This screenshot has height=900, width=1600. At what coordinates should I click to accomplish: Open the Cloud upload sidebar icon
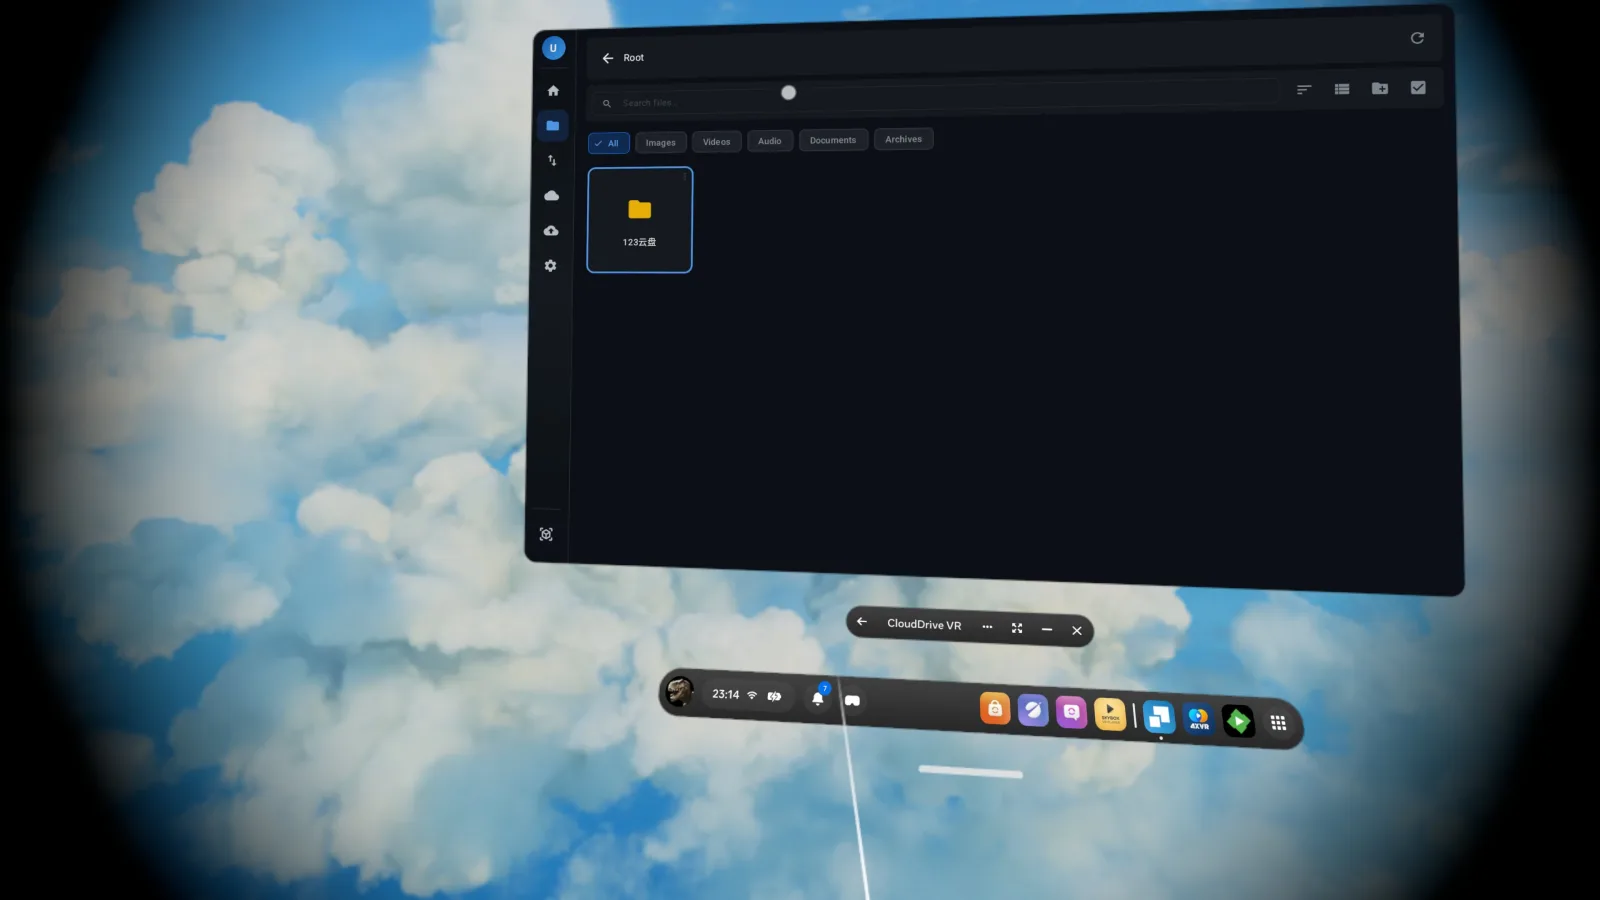(551, 231)
